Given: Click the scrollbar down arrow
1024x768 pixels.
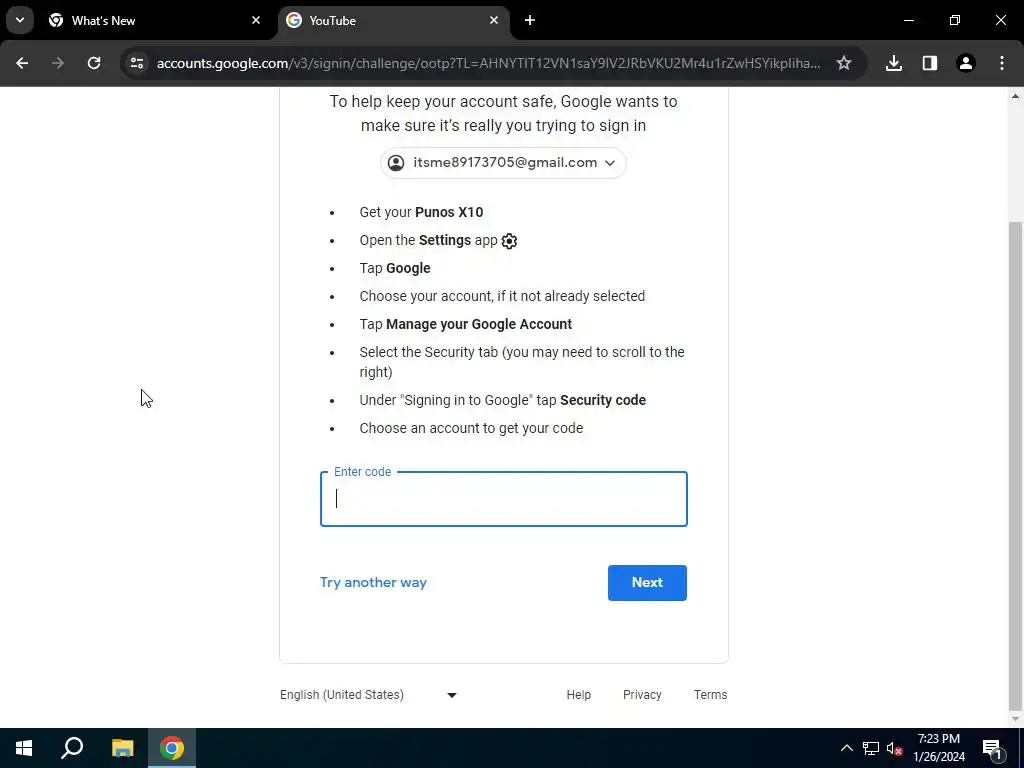Looking at the screenshot, I should (1015, 719).
